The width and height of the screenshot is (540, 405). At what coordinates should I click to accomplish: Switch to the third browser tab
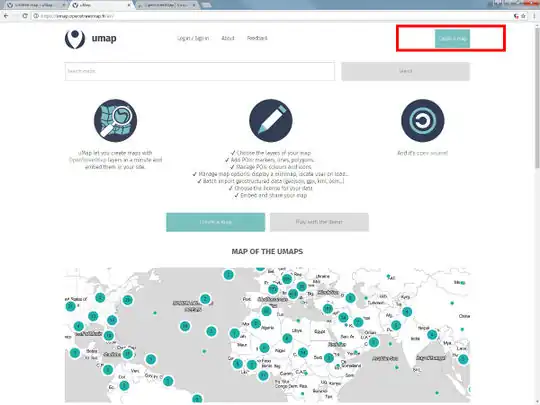point(167,5)
